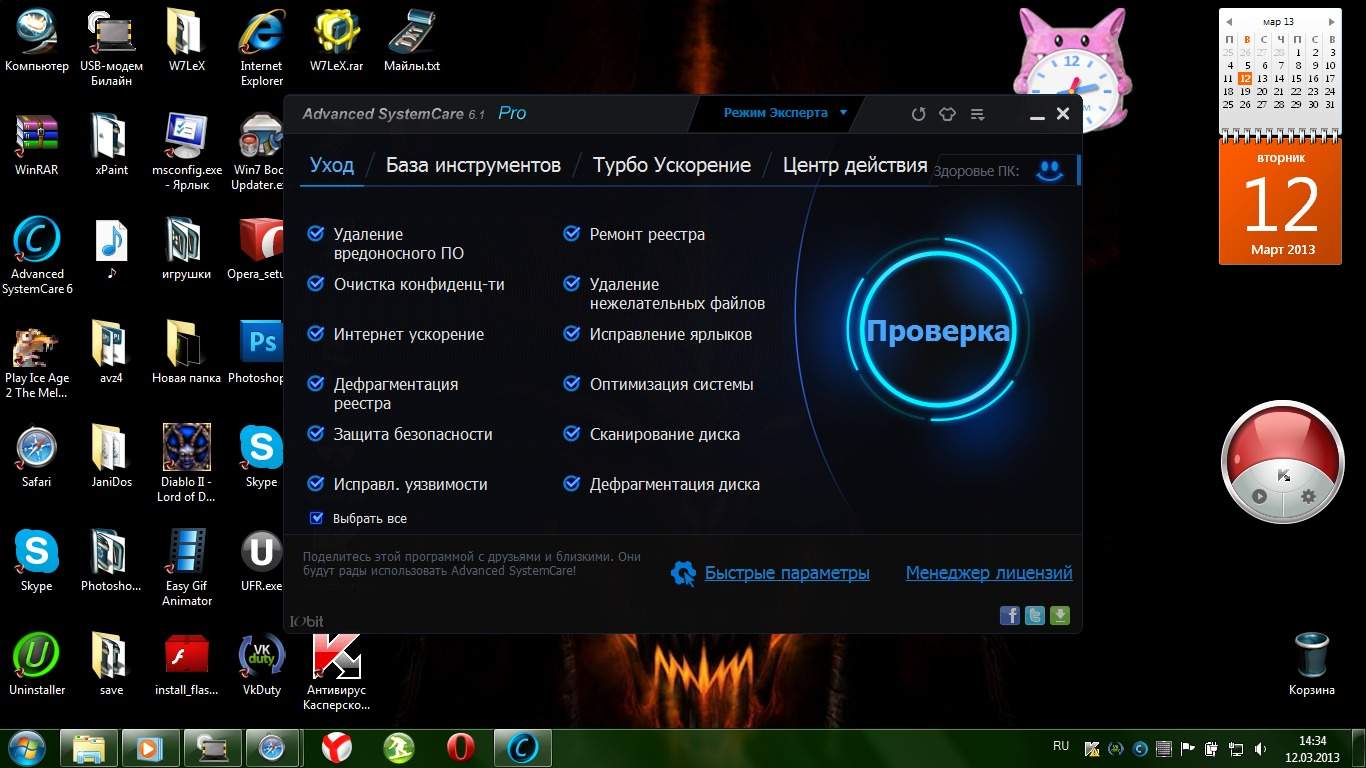Select the Uninstaller desktop icon

[x=37, y=665]
